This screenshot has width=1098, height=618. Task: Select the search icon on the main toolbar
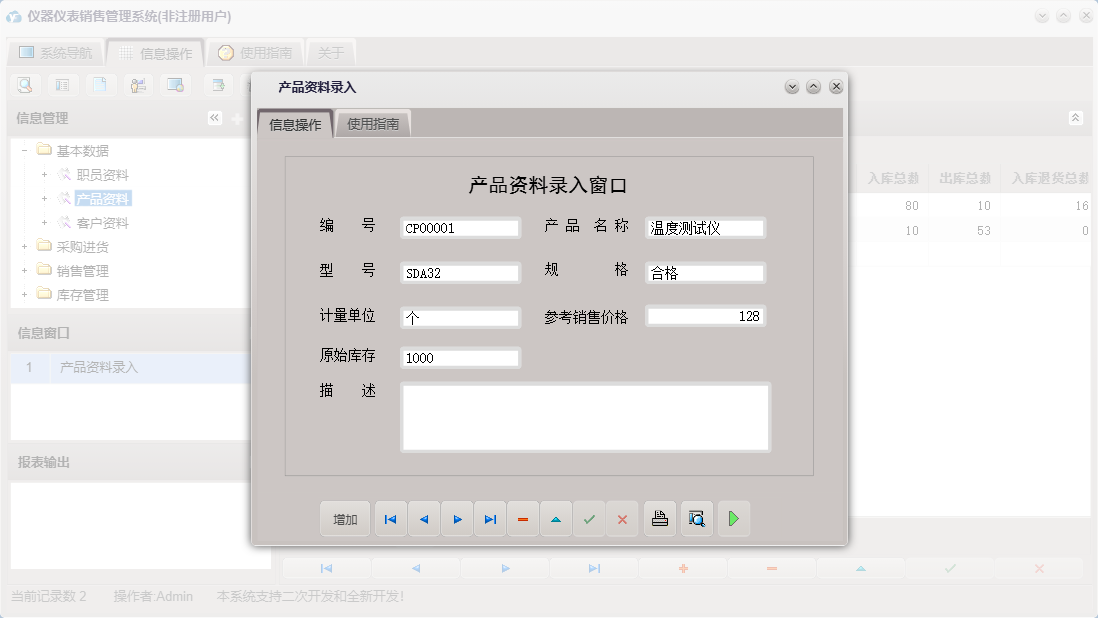pos(24,85)
